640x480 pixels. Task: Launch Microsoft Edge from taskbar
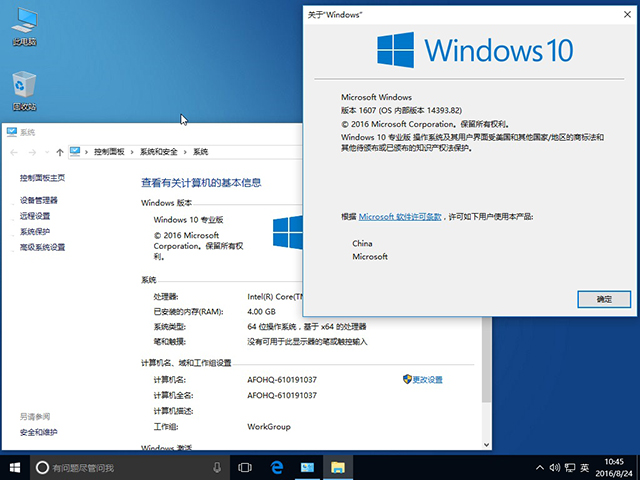(277, 467)
